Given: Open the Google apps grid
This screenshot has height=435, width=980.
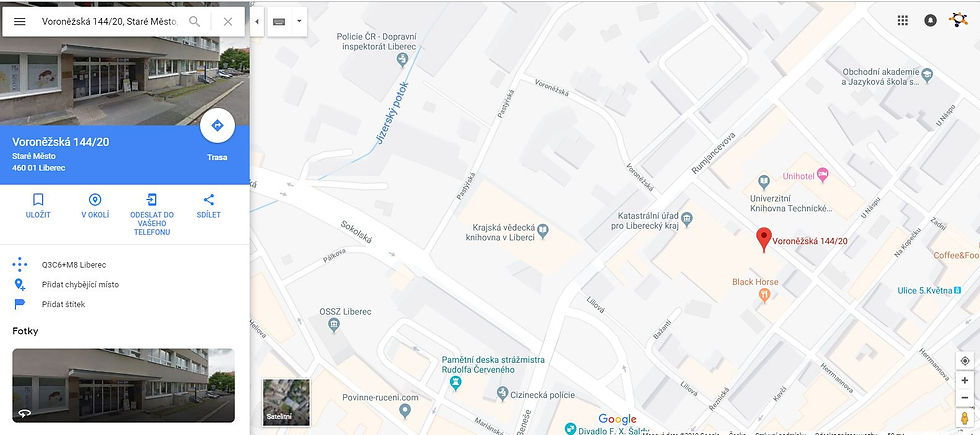Looking at the screenshot, I should (902, 21).
